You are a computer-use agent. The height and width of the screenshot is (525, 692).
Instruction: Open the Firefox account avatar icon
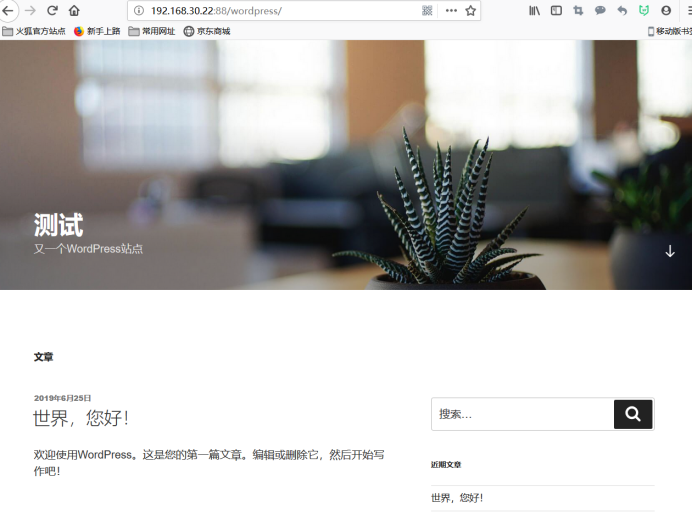[x=666, y=11]
